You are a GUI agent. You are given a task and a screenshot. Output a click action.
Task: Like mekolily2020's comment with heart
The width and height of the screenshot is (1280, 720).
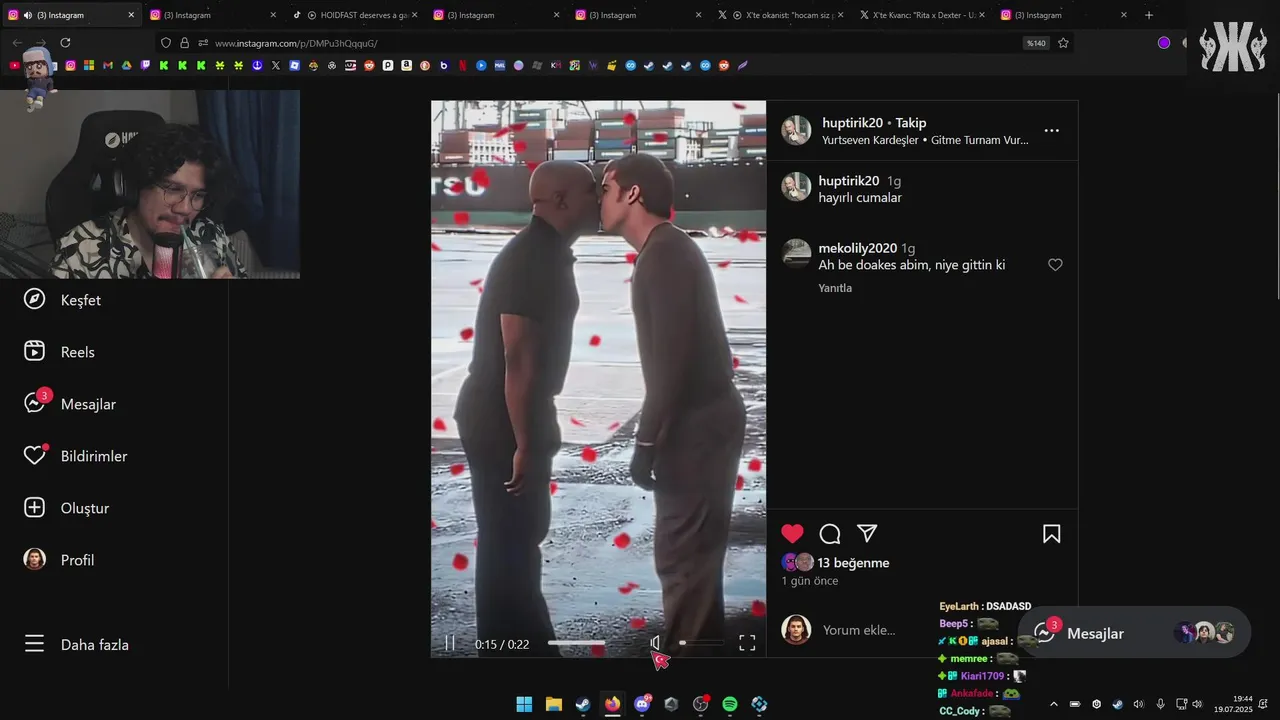(1055, 265)
